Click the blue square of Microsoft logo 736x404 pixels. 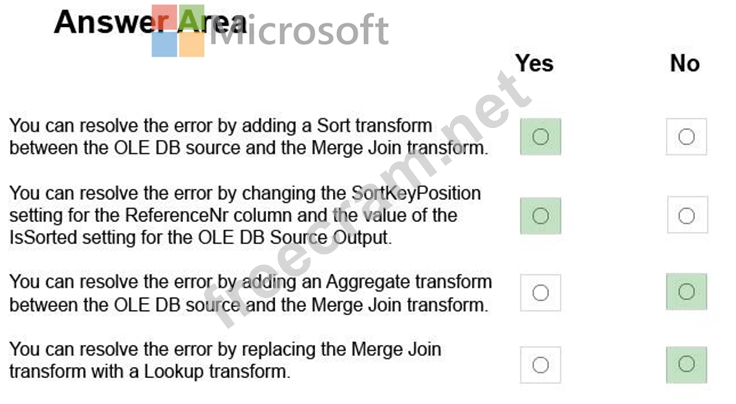point(164,45)
